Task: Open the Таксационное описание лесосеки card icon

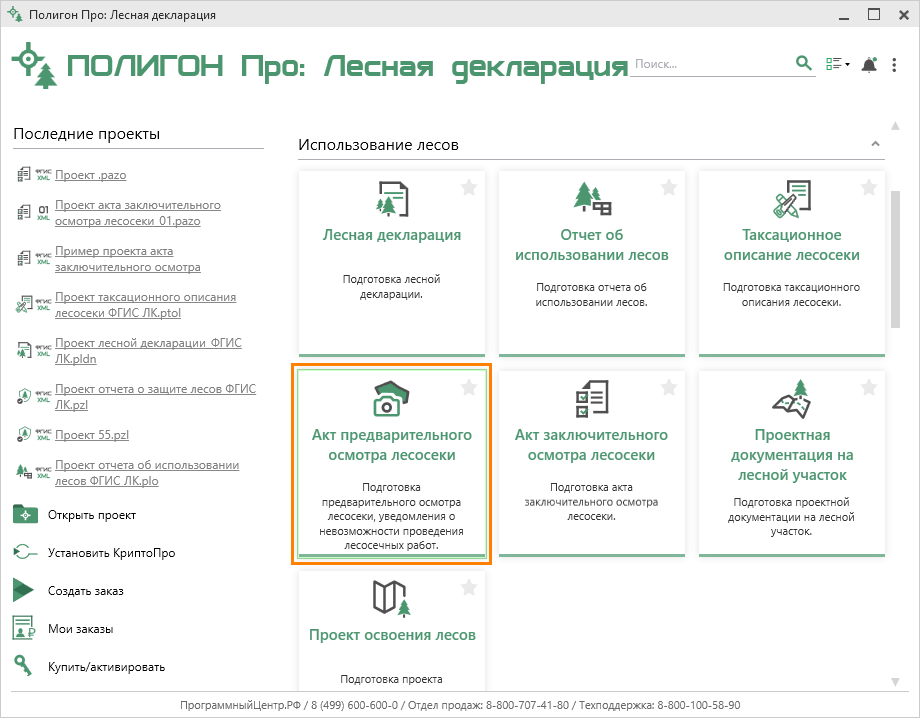Action: [x=792, y=199]
